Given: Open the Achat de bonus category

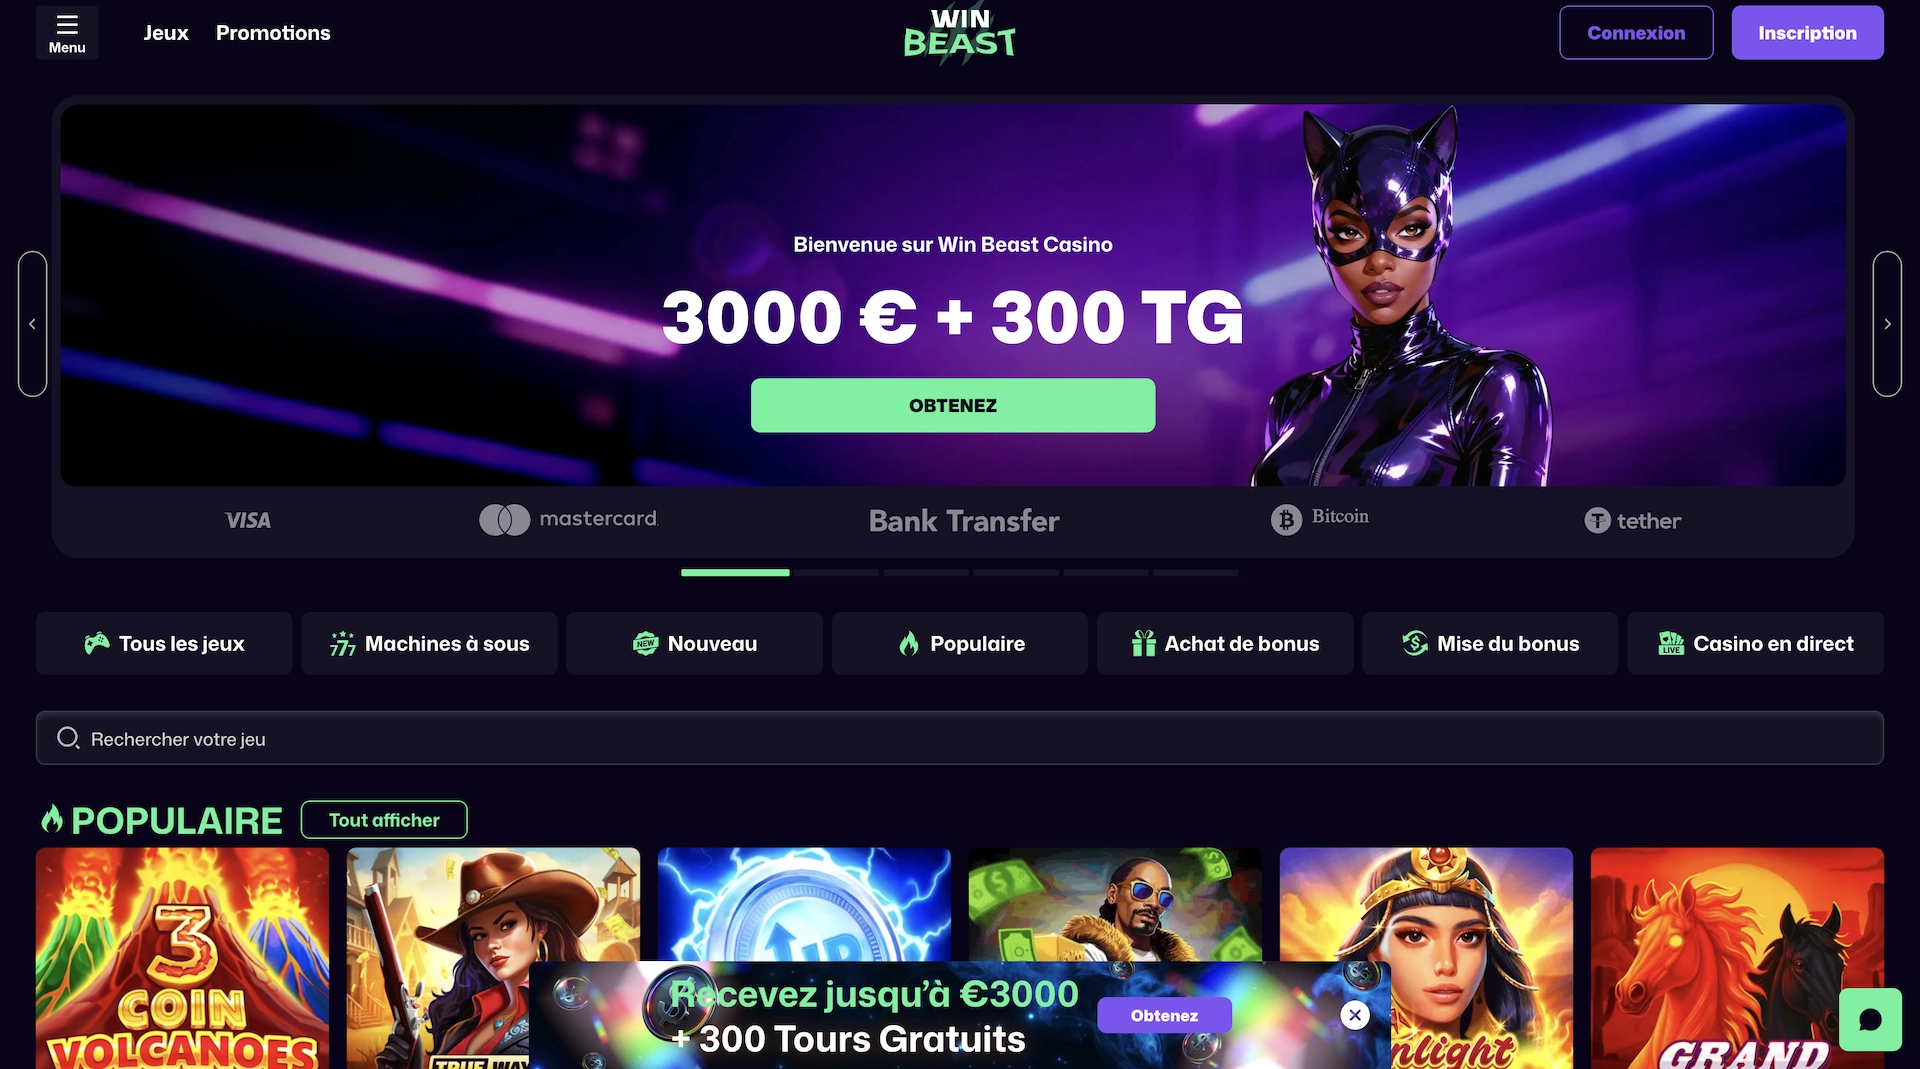Looking at the screenshot, I should point(1225,644).
